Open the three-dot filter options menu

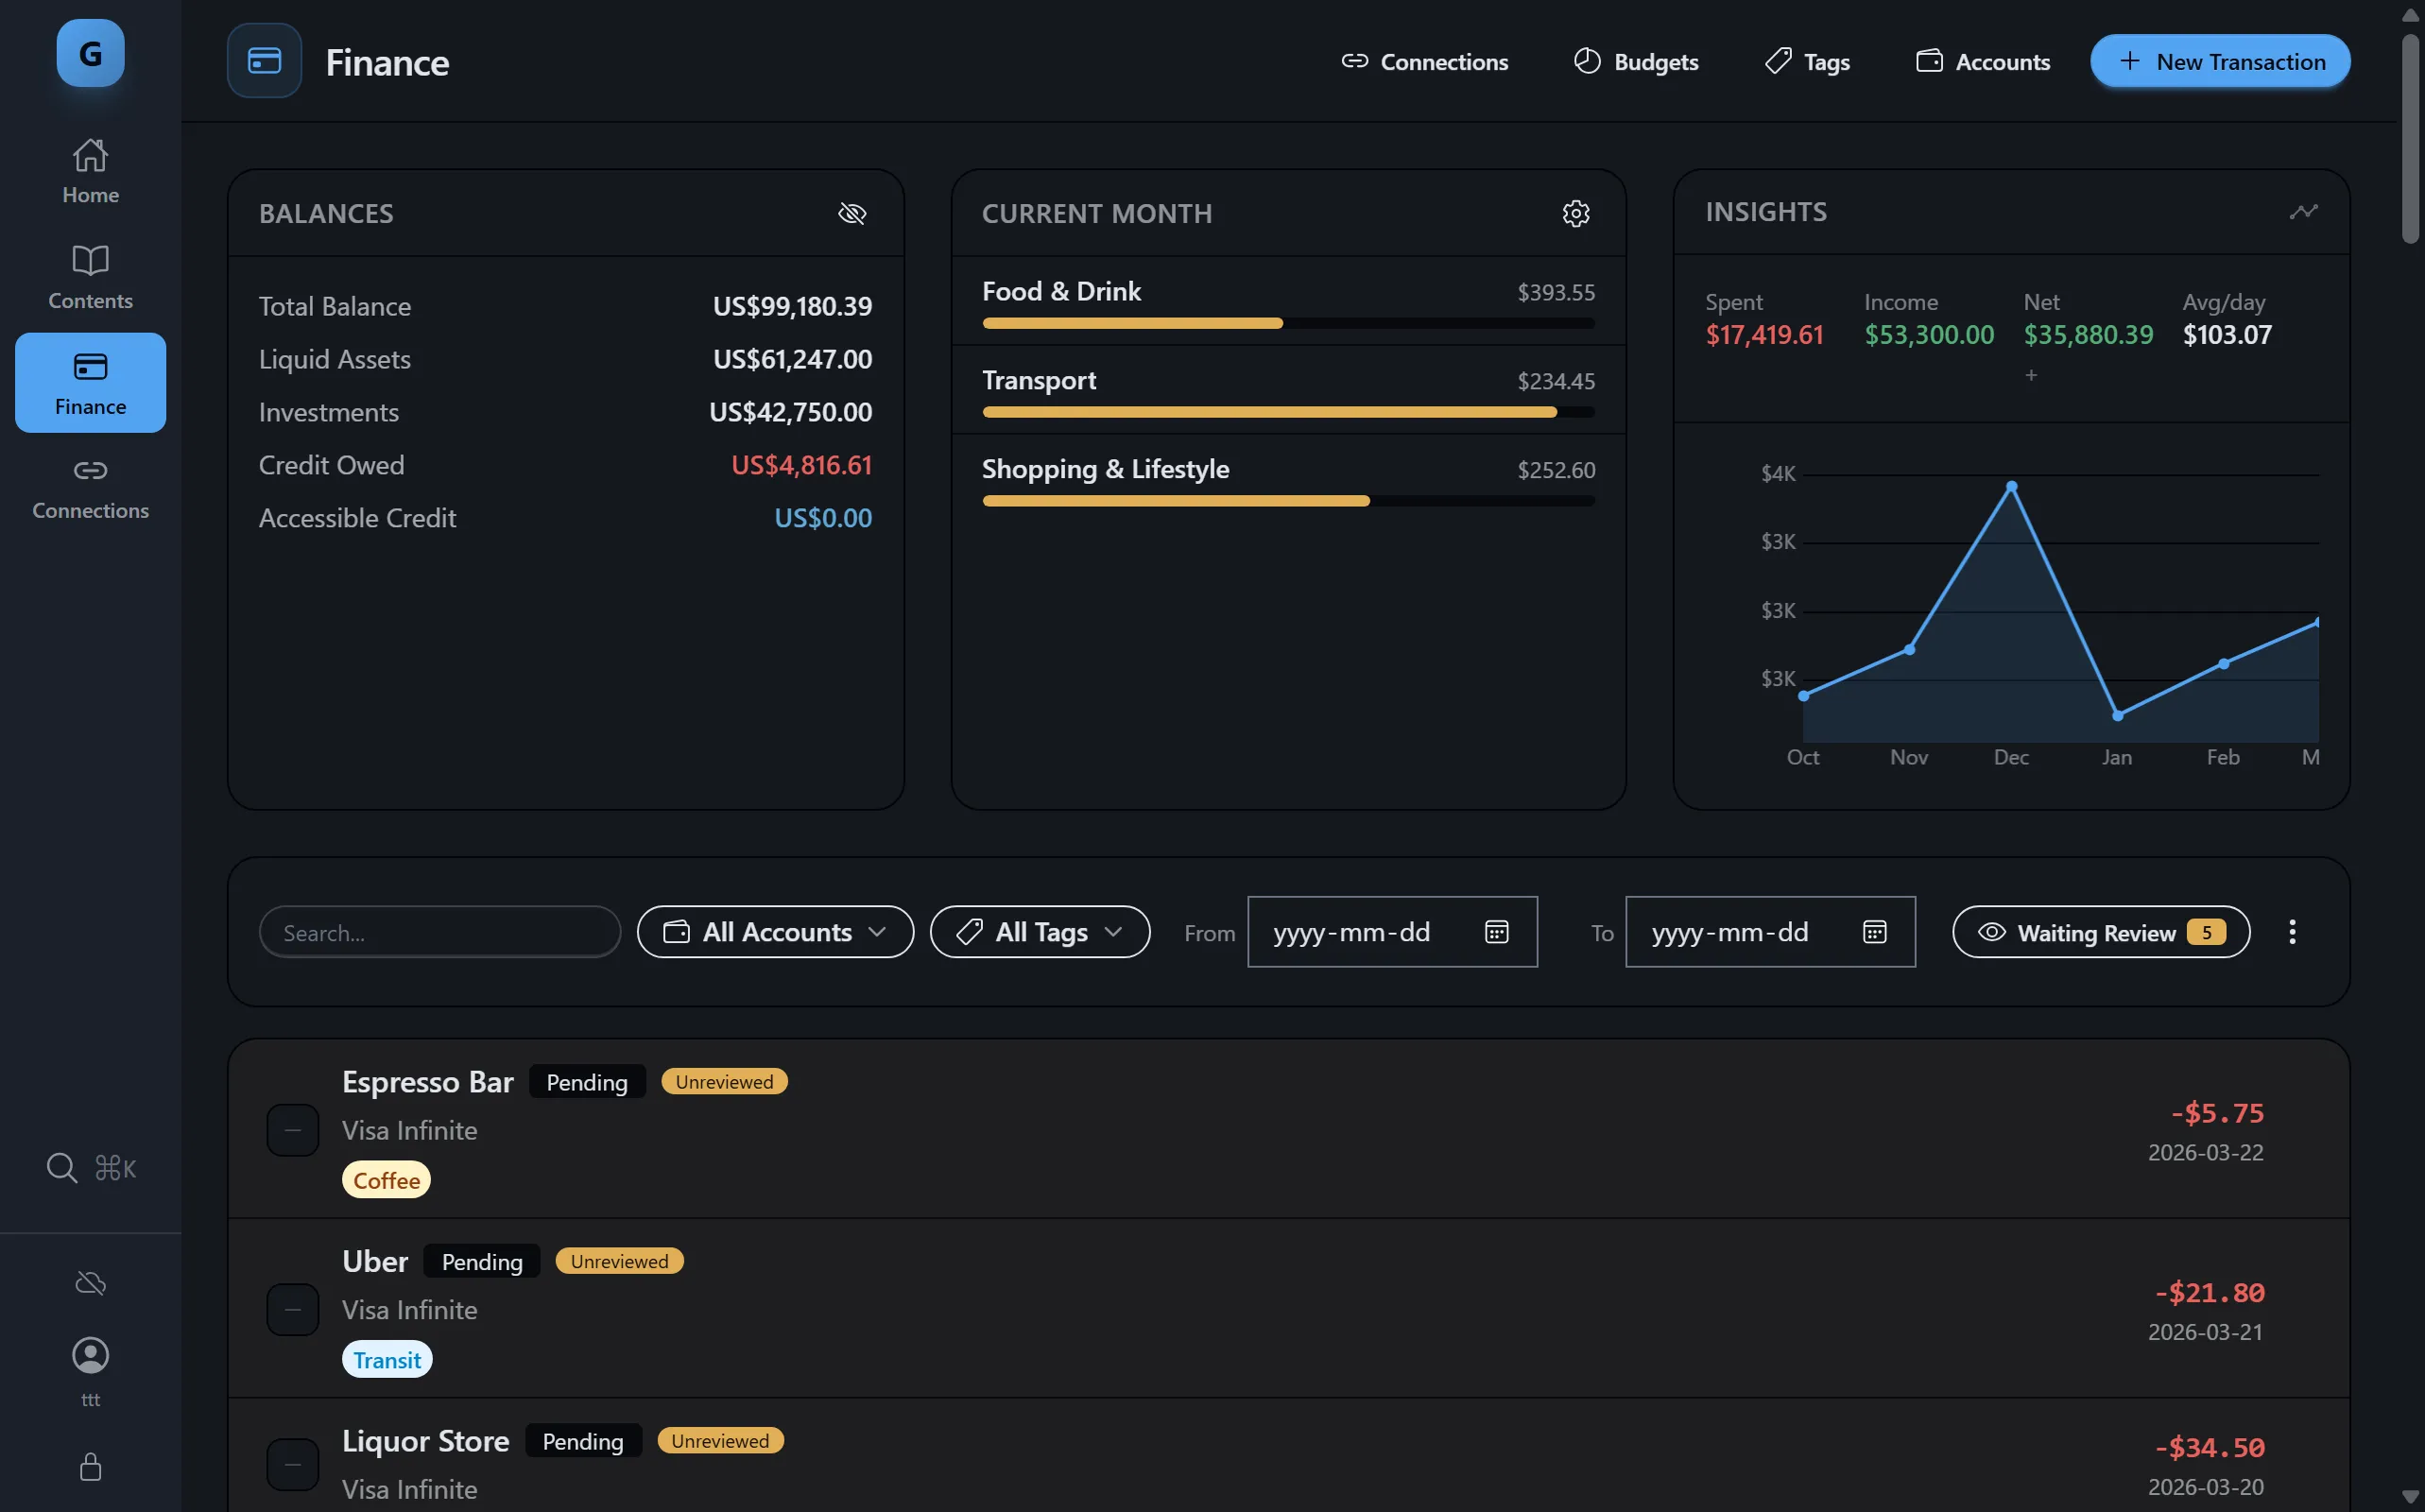[2292, 931]
